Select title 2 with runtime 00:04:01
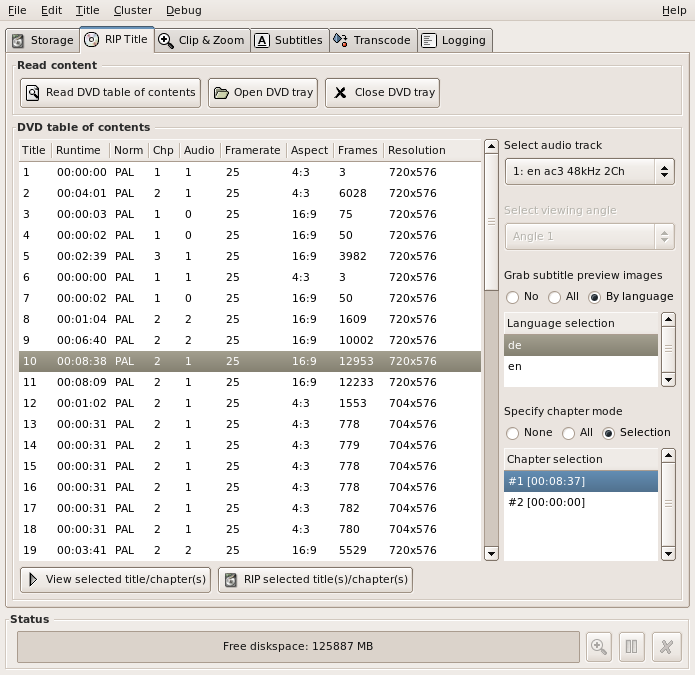695x675 pixels. pyautogui.click(x=250, y=194)
